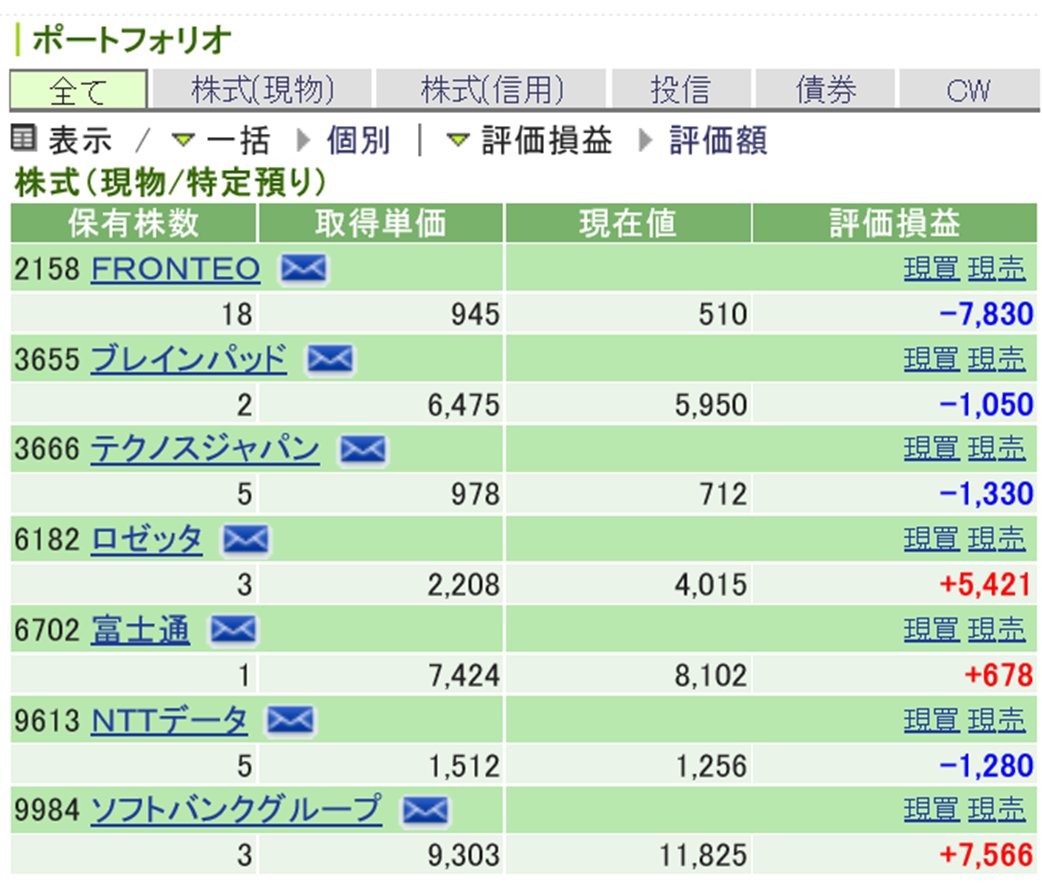Screen dimensions: 1042x885
Task: Click the acquisition price 9,303
Action: point(463,855)
